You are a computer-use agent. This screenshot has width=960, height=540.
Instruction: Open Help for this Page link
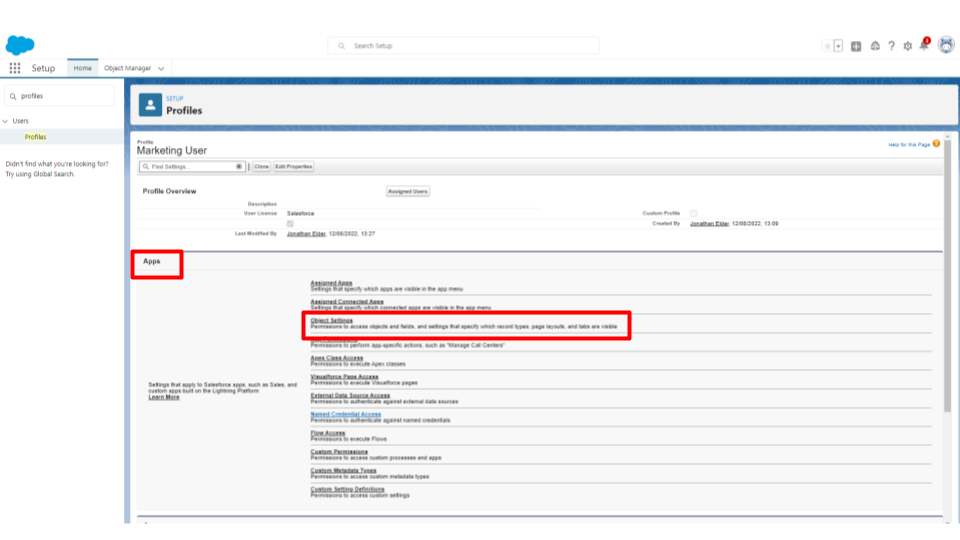click(x=909, y=144)
